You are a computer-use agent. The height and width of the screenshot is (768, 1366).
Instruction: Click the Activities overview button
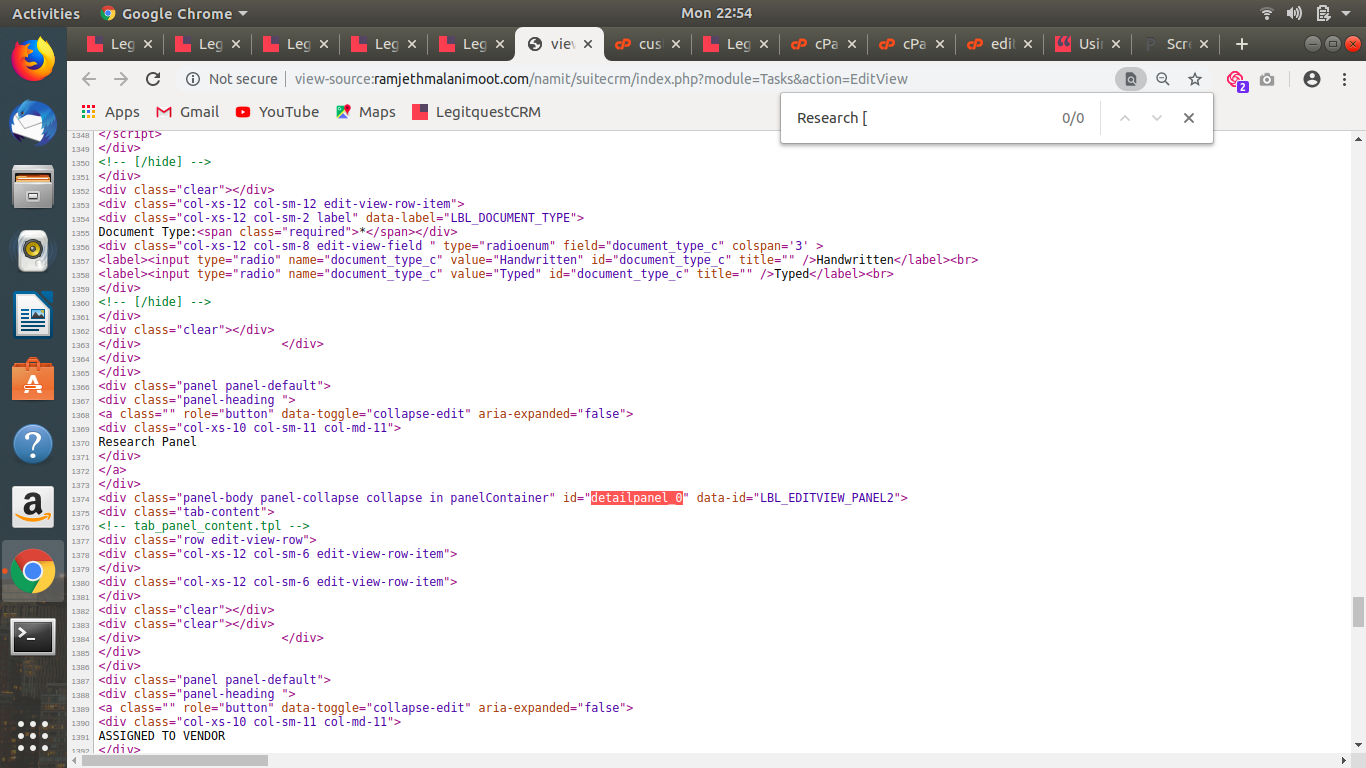point(46,13)
